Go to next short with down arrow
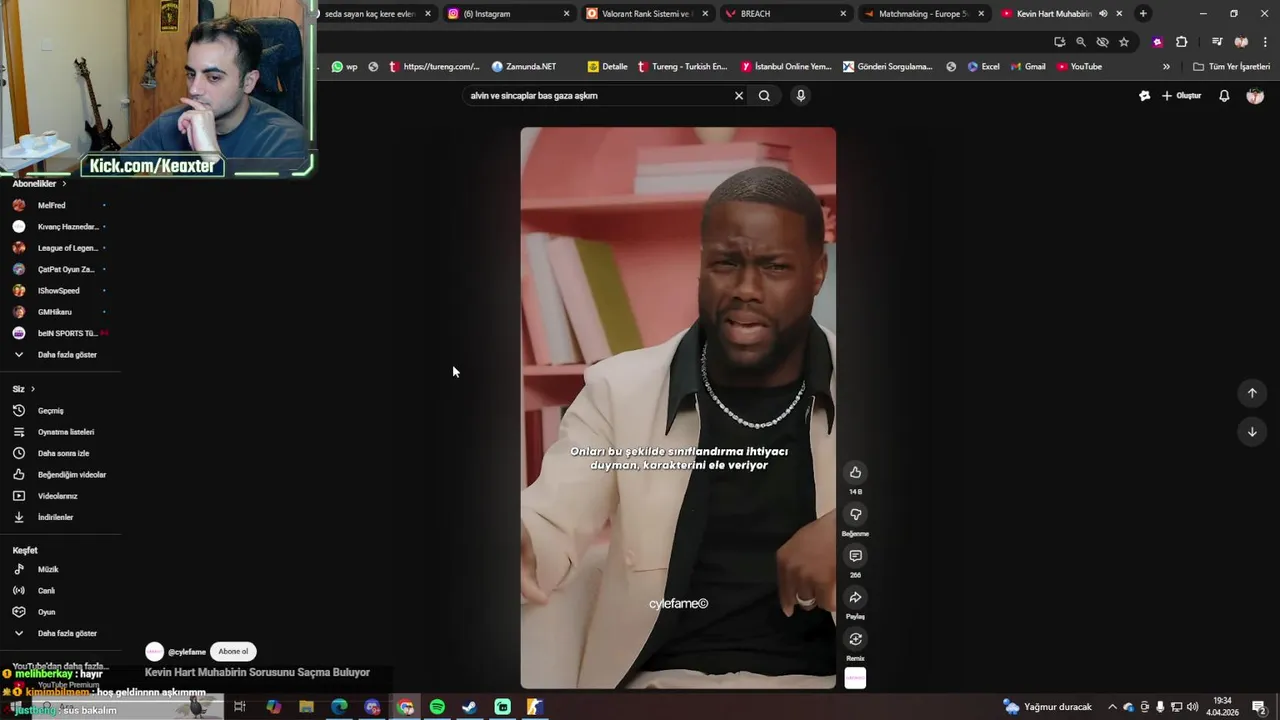Image resolution: width=1280 pixels, height=720 pixels. pos(1252,432)
